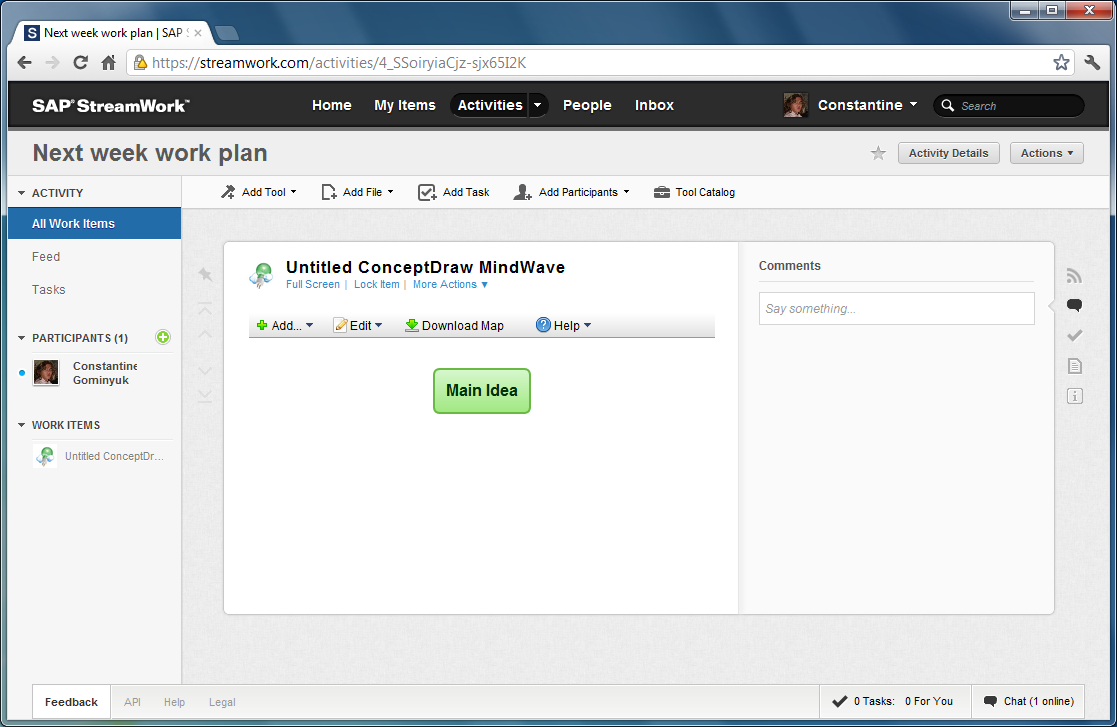Image resolution: width=1117 pixels, height=727 pixels.
Task: Collapse the ACTIVITY section
Action: [21, 193]
